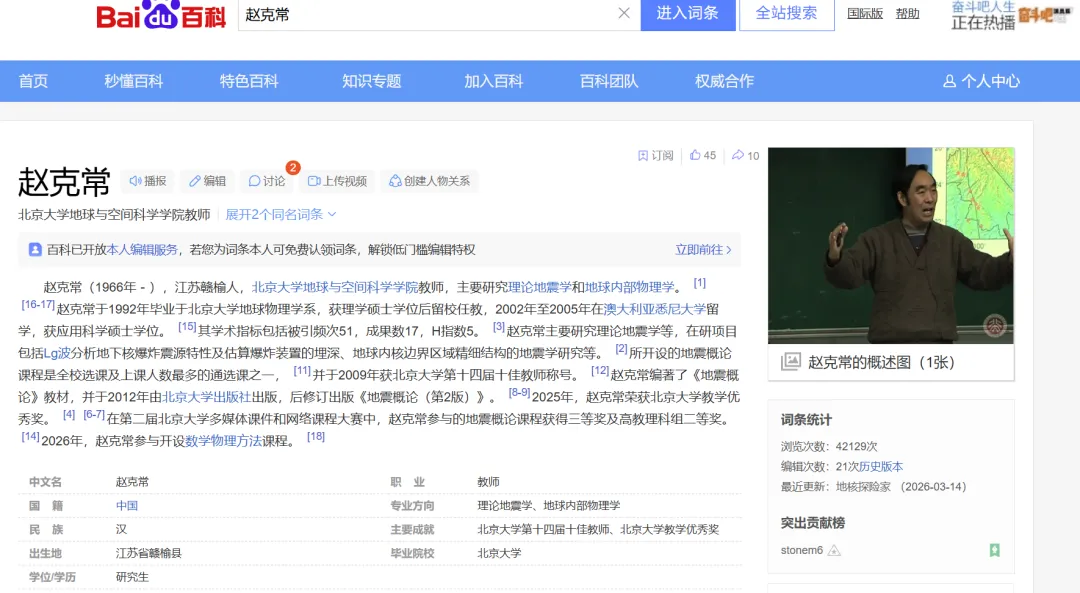Image resolution: width=1080 pixels, height=593 pixels.
Task: Click citation reference [8-9]
Action: click(519, 393)
